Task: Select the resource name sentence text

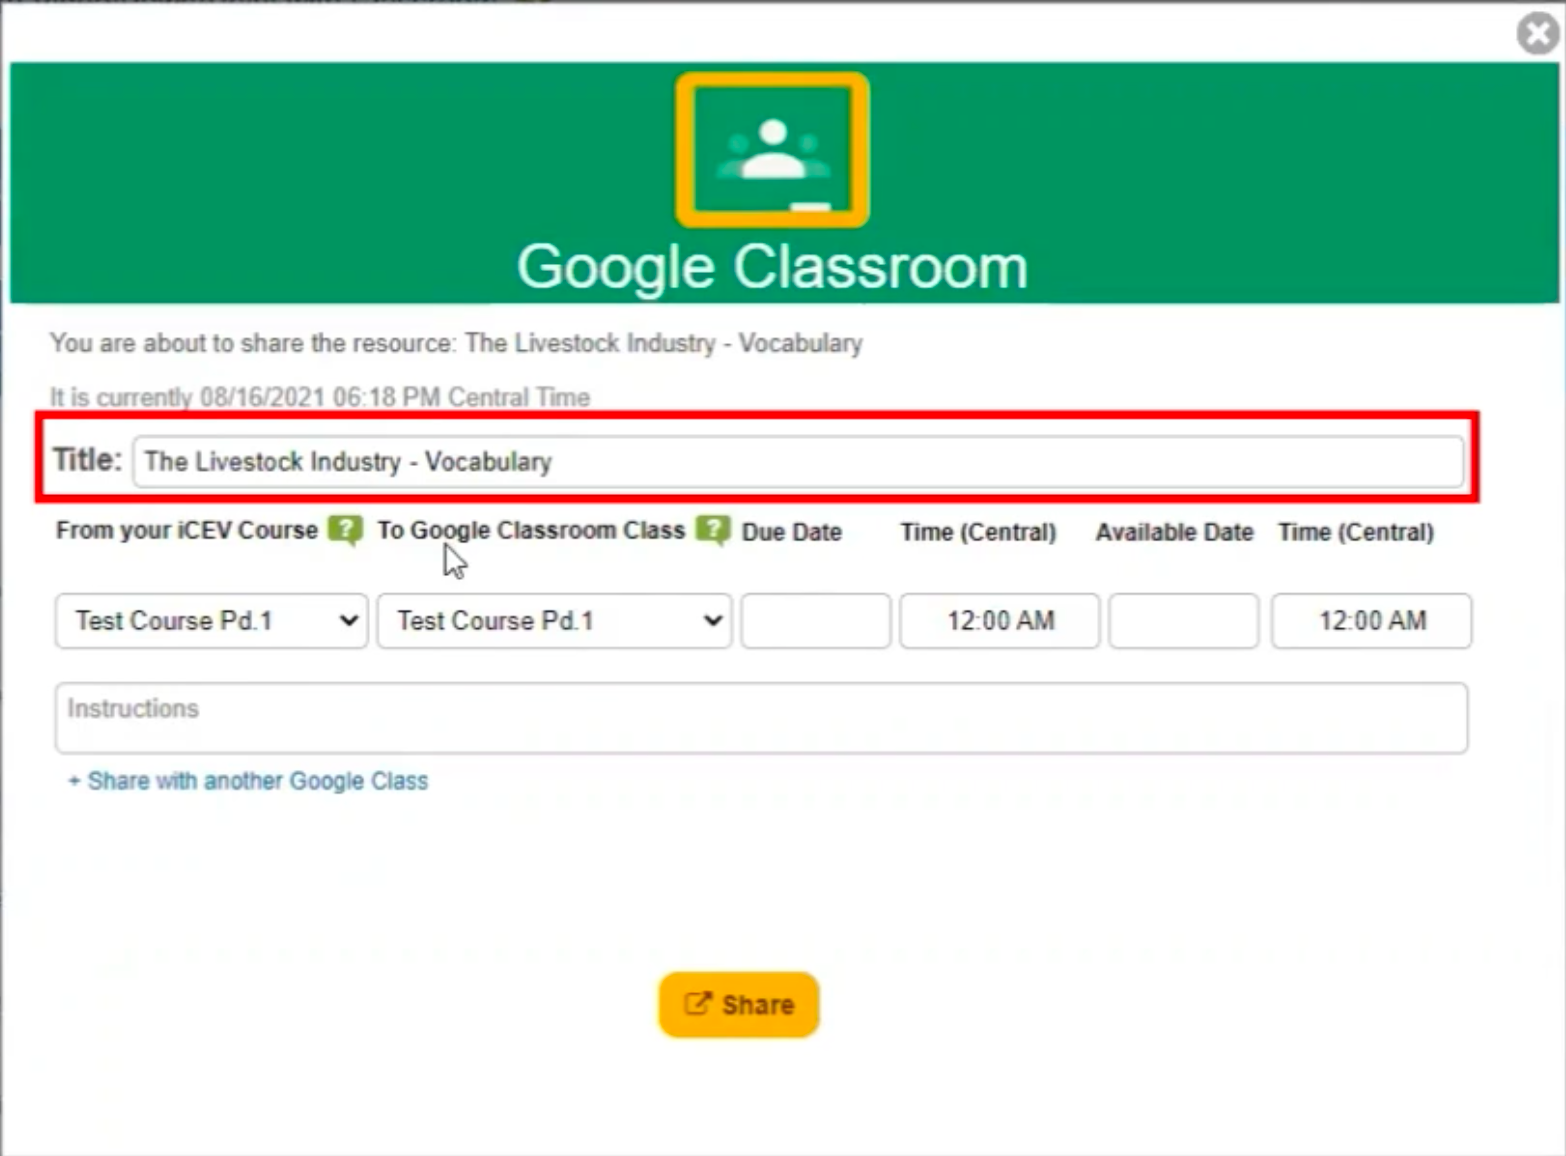Action: pyautogui.click(x=456, y=343)
